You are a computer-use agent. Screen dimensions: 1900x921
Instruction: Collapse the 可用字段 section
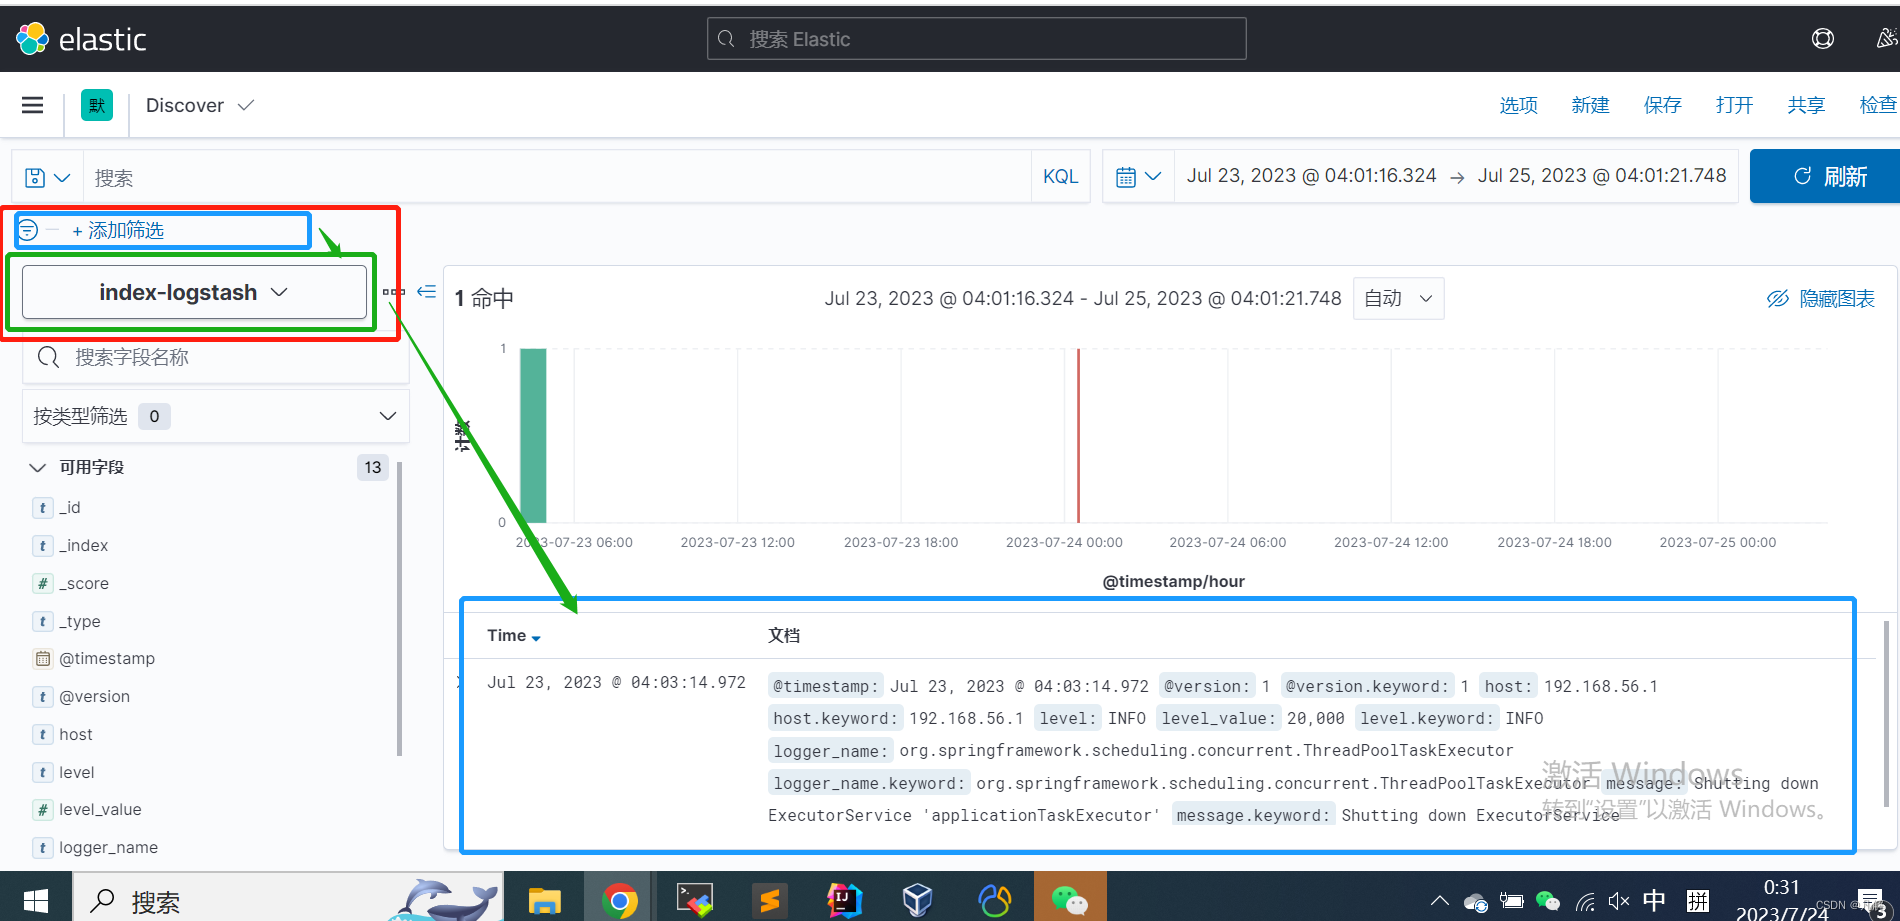point(38,467)
